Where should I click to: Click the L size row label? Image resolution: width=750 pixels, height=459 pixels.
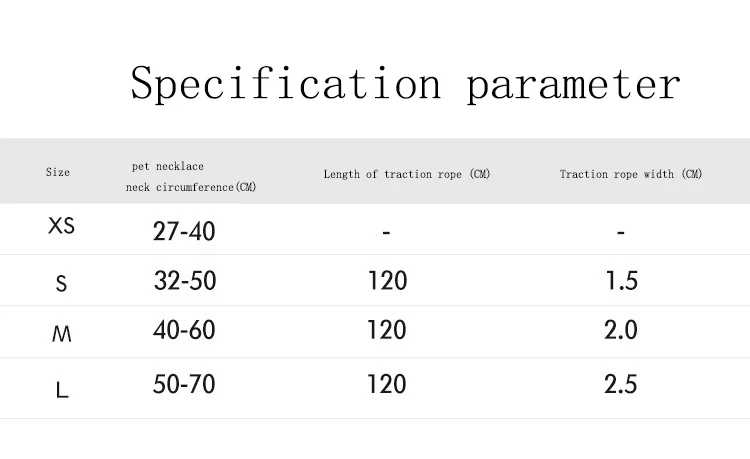coord(62,390)
